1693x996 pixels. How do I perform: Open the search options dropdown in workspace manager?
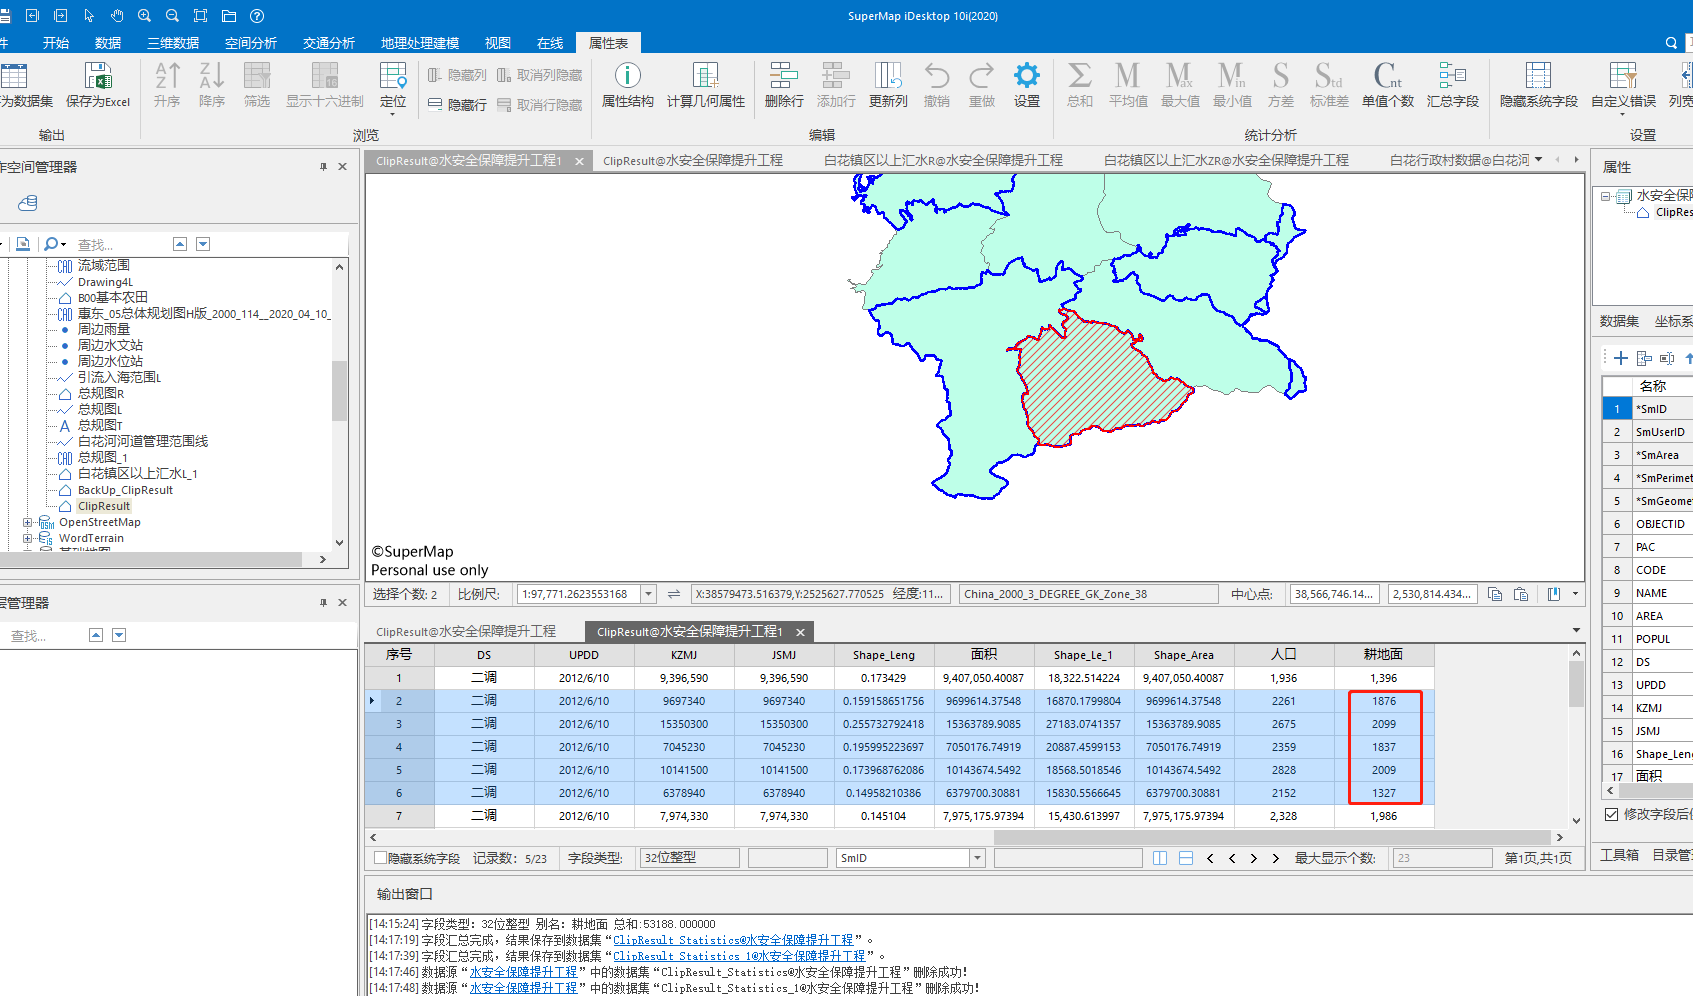click(63, 244)
